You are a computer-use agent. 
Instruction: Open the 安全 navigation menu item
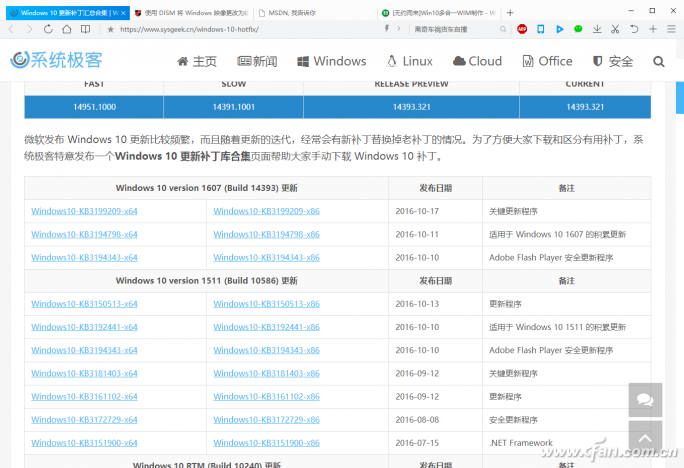click(612, 61)
